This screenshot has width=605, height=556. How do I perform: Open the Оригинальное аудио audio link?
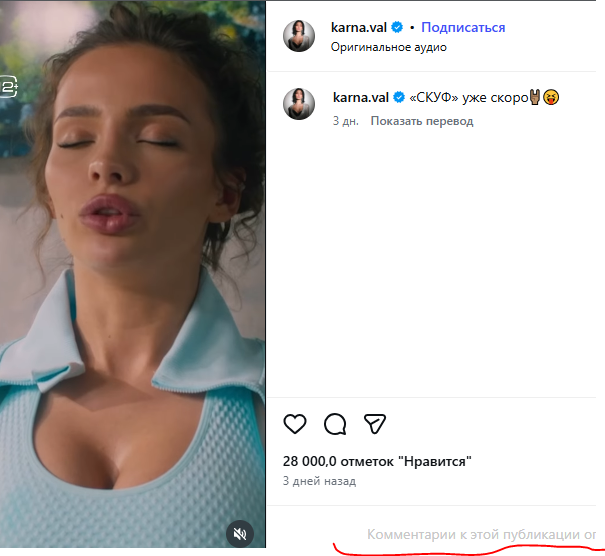(x=388, y=47)
